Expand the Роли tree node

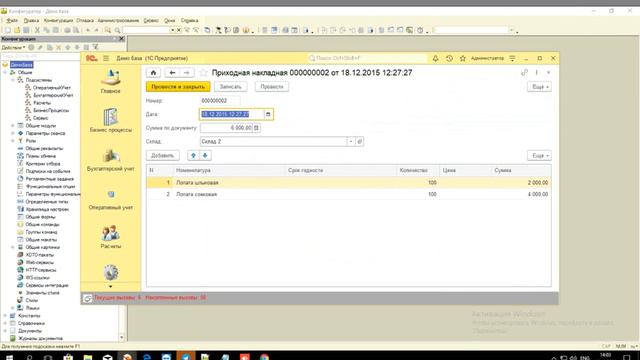click(x=13, y=141)
